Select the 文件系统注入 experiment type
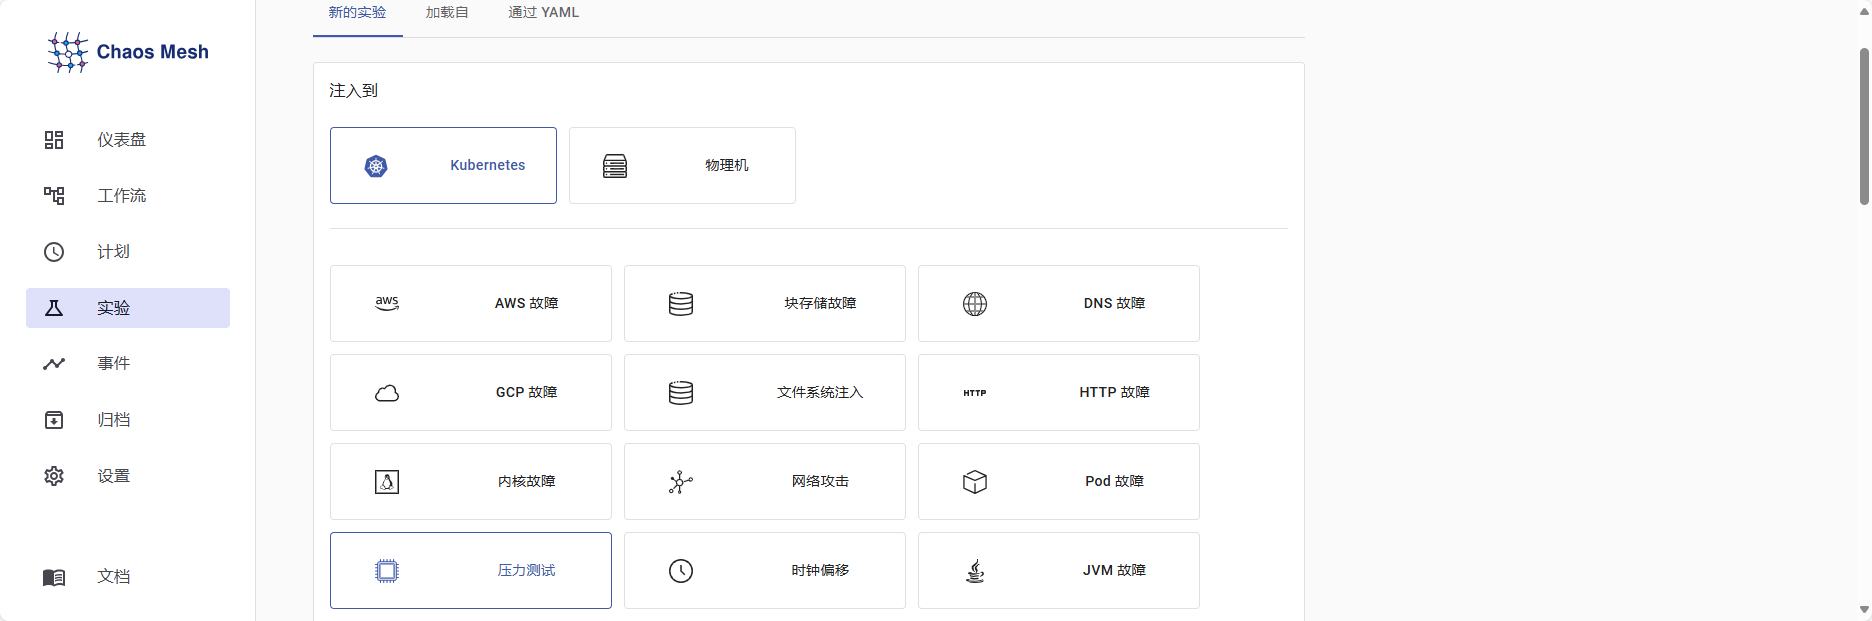The width and height of the screenshot is (1872, 621). pos(765,393)
